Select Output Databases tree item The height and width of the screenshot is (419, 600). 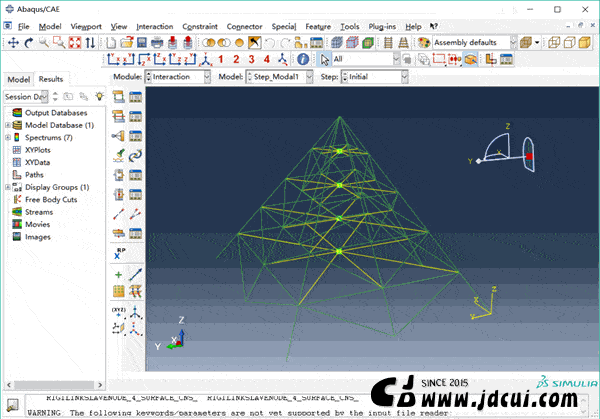pos(56,113)
